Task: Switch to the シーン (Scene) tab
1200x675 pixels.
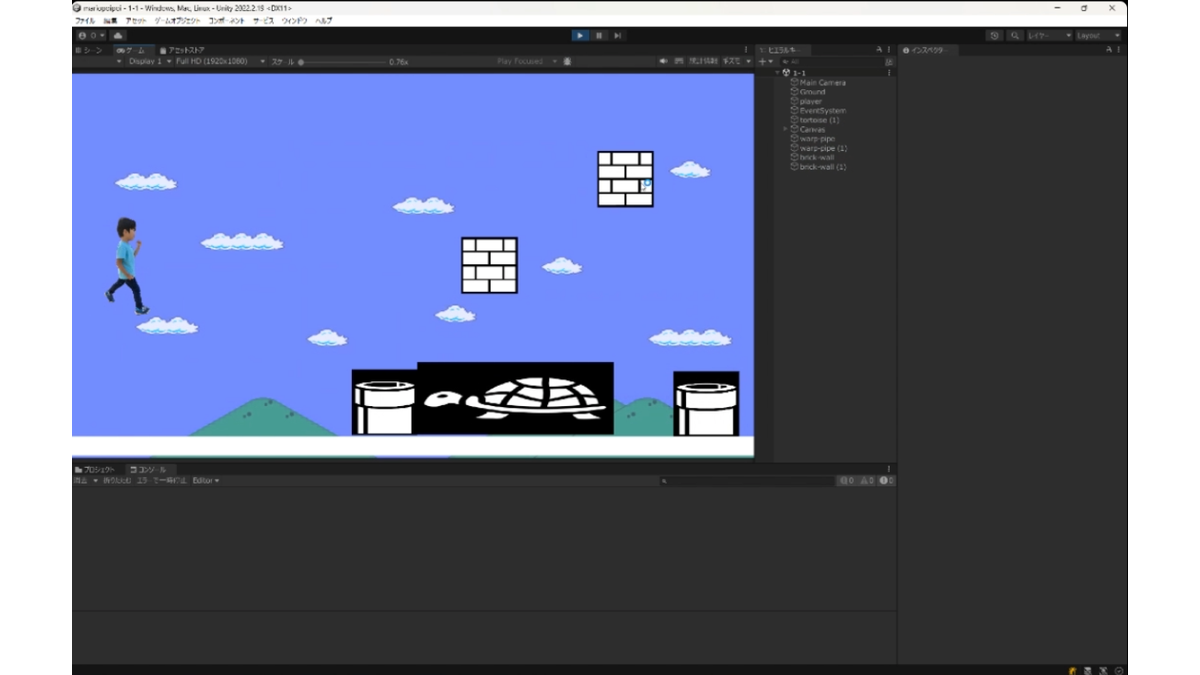Action: (x=90, y=49)
